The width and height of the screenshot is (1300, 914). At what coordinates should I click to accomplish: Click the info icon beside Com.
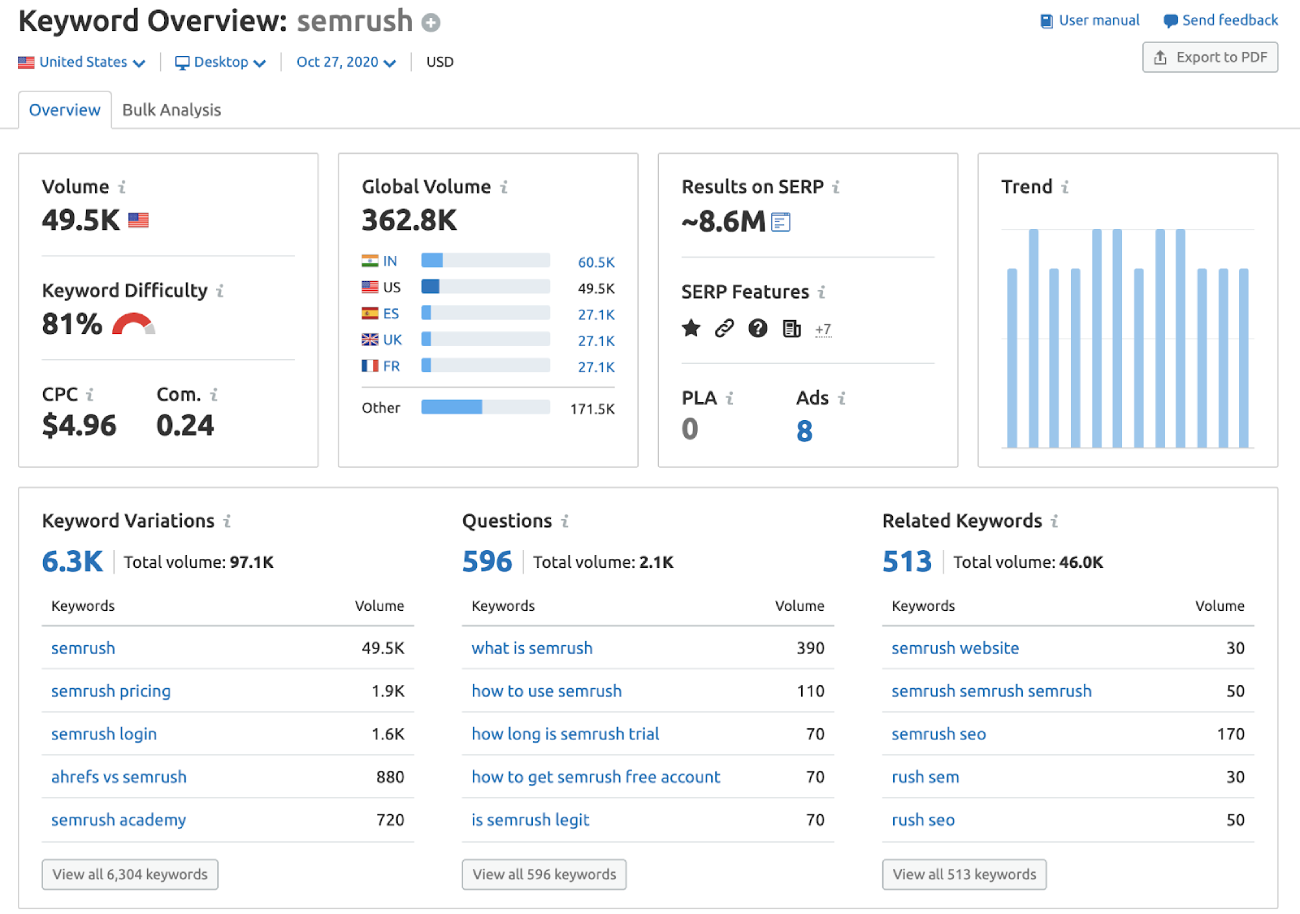click(214, 395)
